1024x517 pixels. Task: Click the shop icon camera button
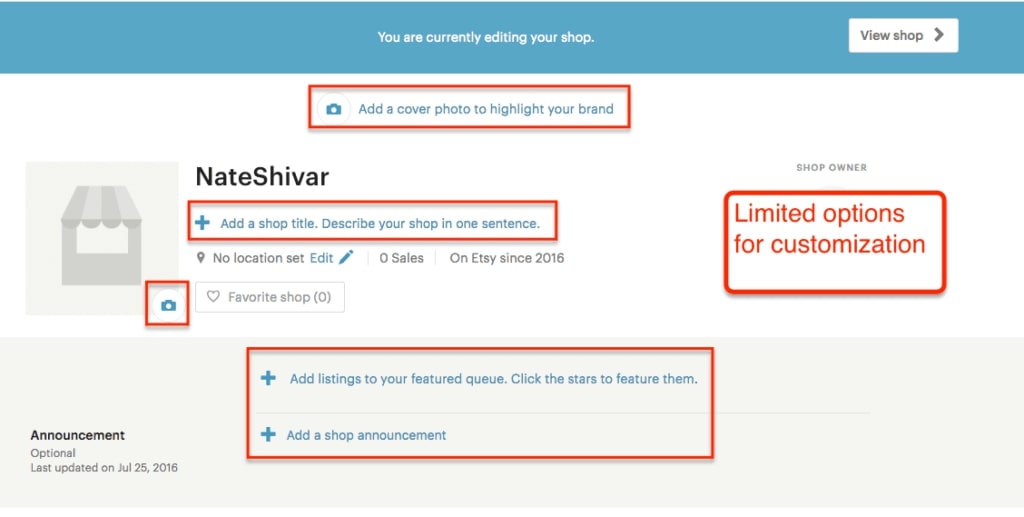click(x=168, y=305)
